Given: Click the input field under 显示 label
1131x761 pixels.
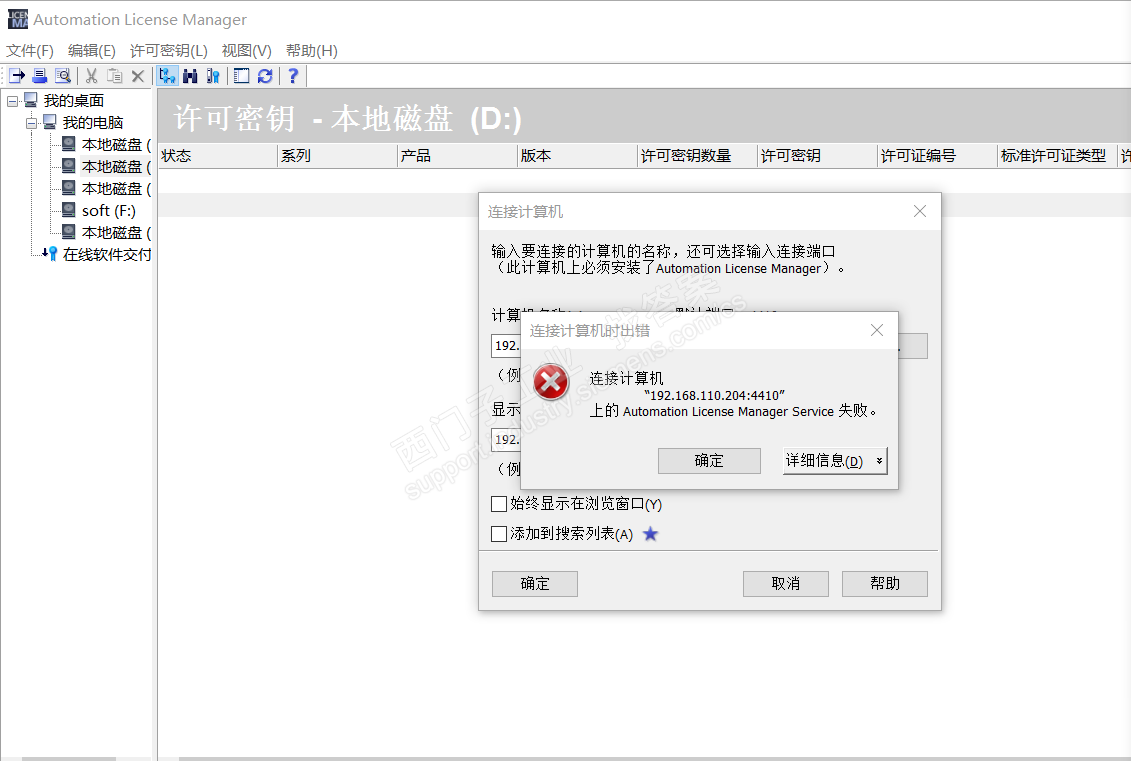Looking at the screenshot, I should coord(506,439).
